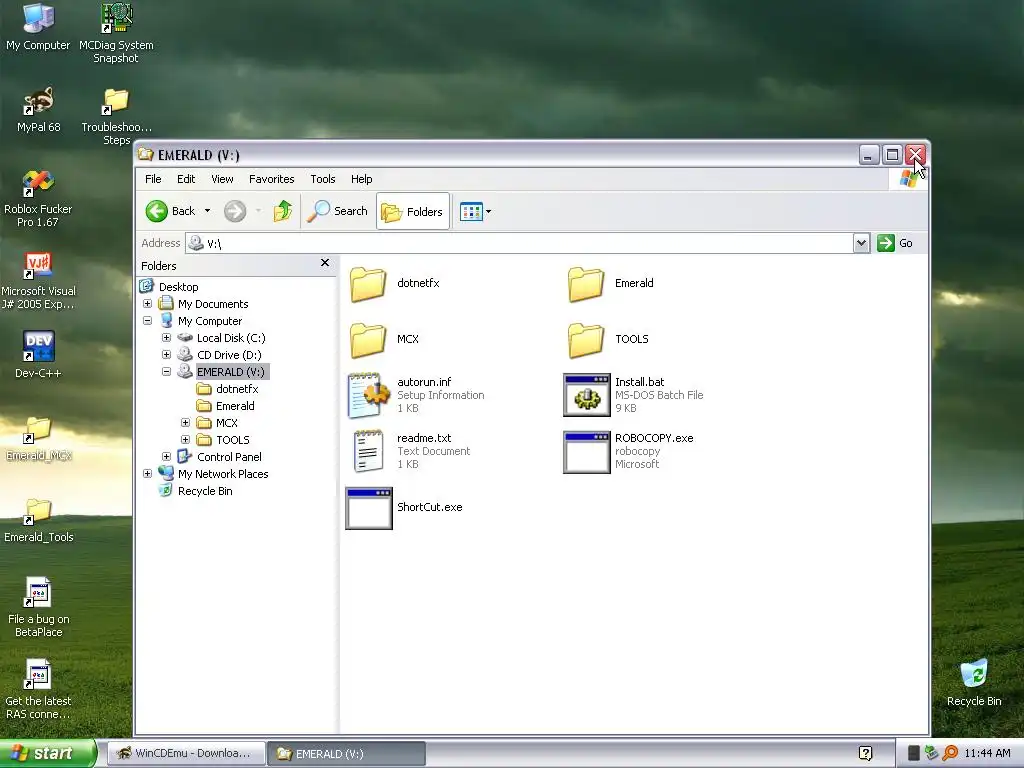
Task: Open the Back history dropdown arrow
Action: coord(208,211)
